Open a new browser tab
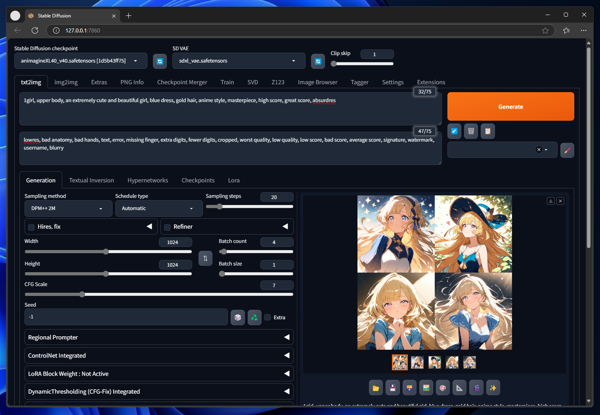600x415 pixels. point(129,16)
